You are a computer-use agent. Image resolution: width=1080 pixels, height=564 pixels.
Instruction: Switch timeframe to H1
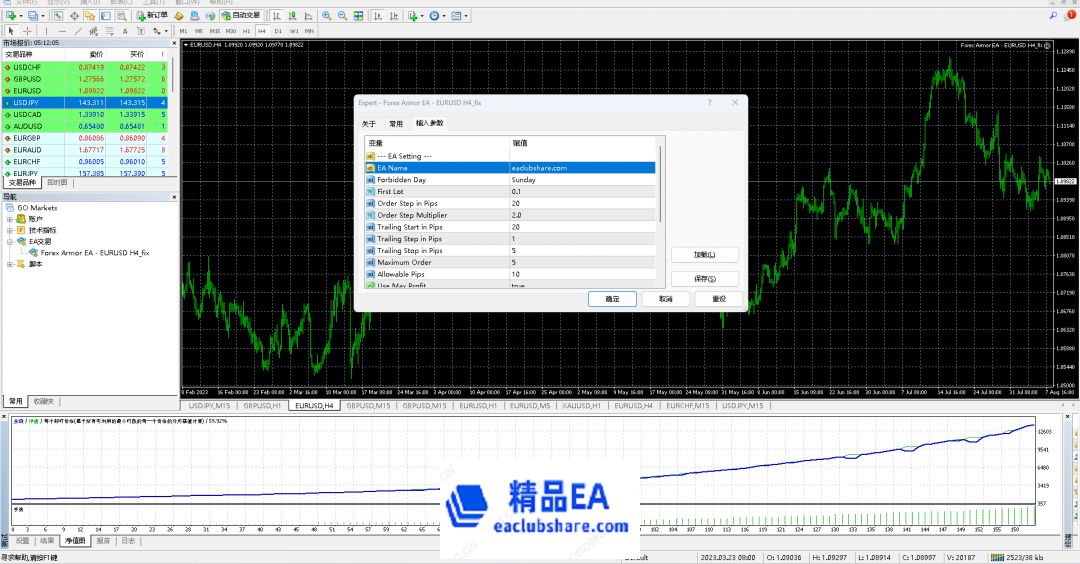(247, 31)
